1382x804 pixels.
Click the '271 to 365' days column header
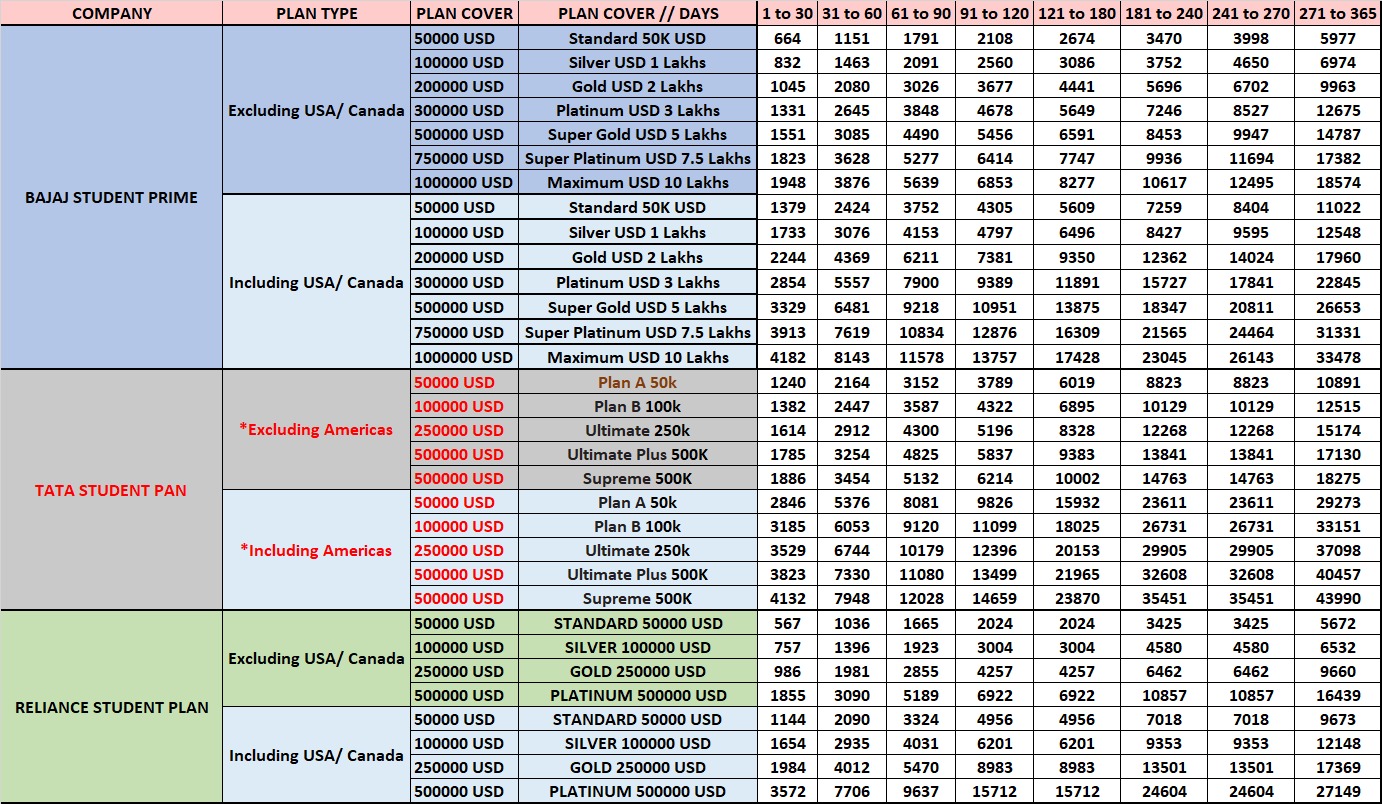tap(1337, 14)
